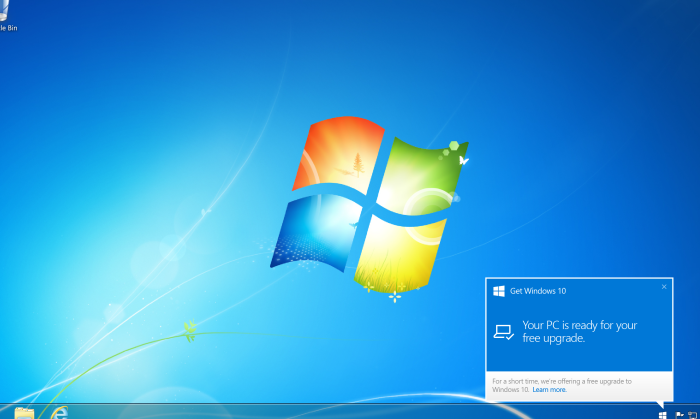This screenshot has height=419, width=700.
Task: Click the "Get Windows 10" title text
Action: click(538, 291)
